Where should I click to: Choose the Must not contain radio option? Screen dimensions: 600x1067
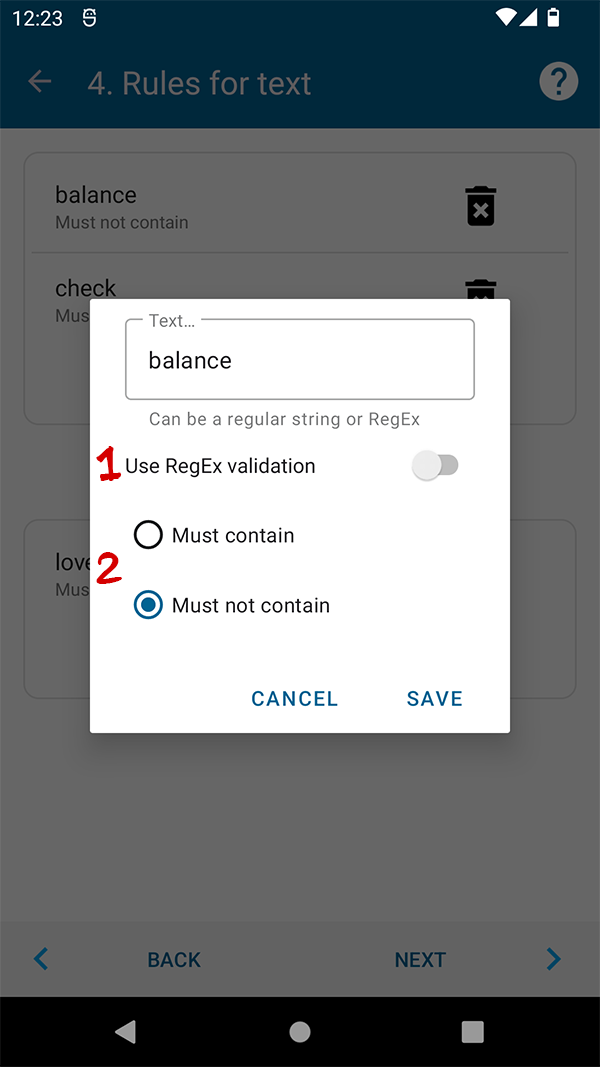(x=148, y=605)
